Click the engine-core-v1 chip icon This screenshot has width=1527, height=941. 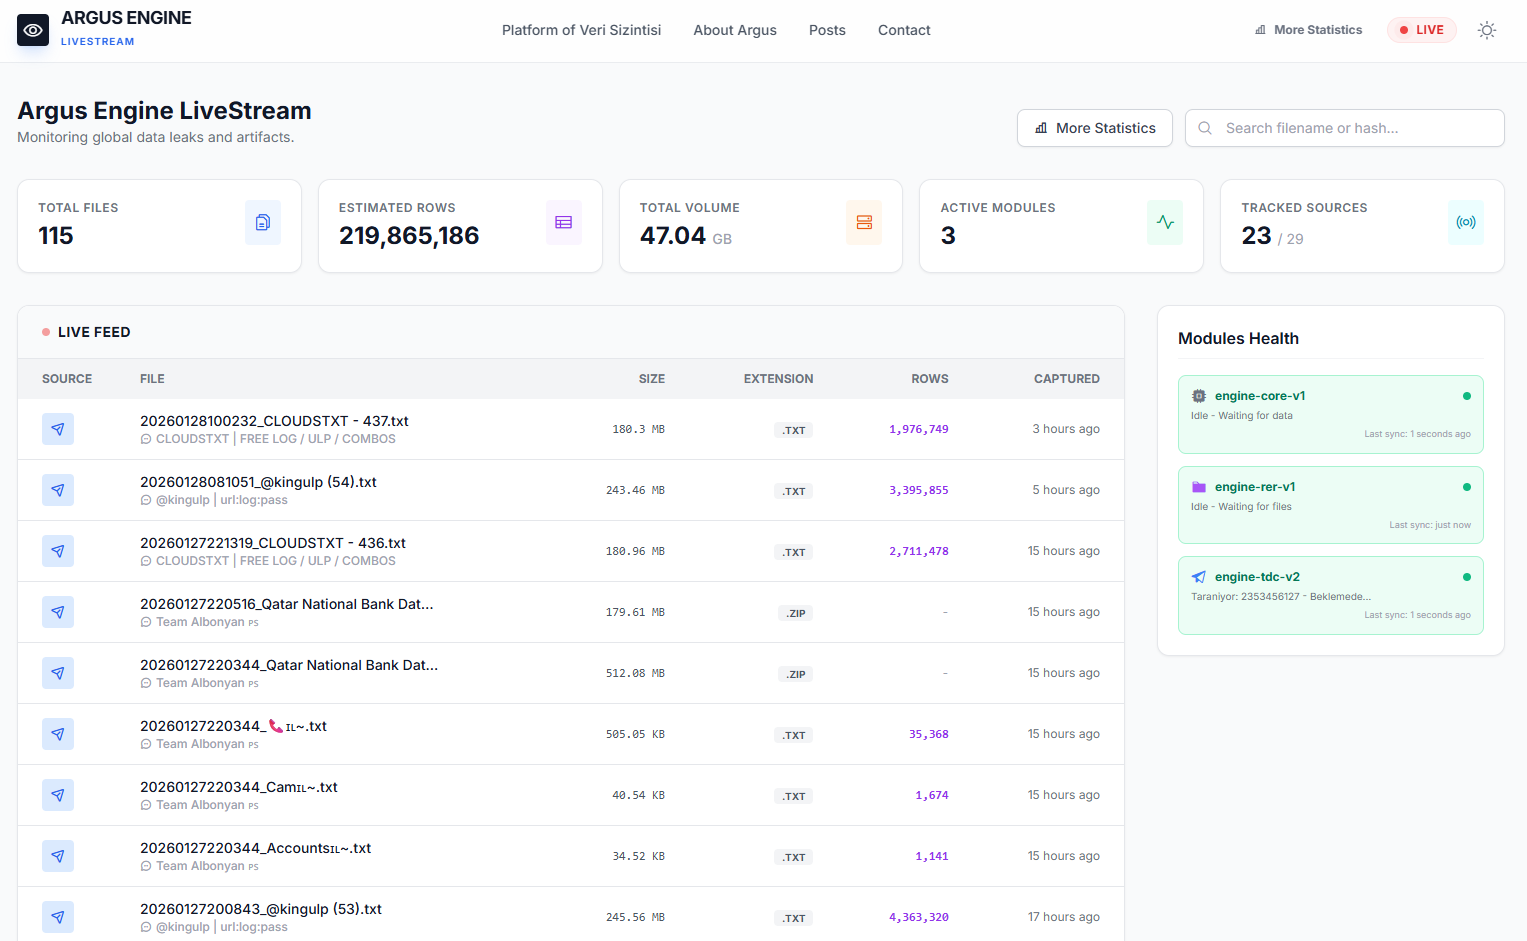(x=1199, y=396)
